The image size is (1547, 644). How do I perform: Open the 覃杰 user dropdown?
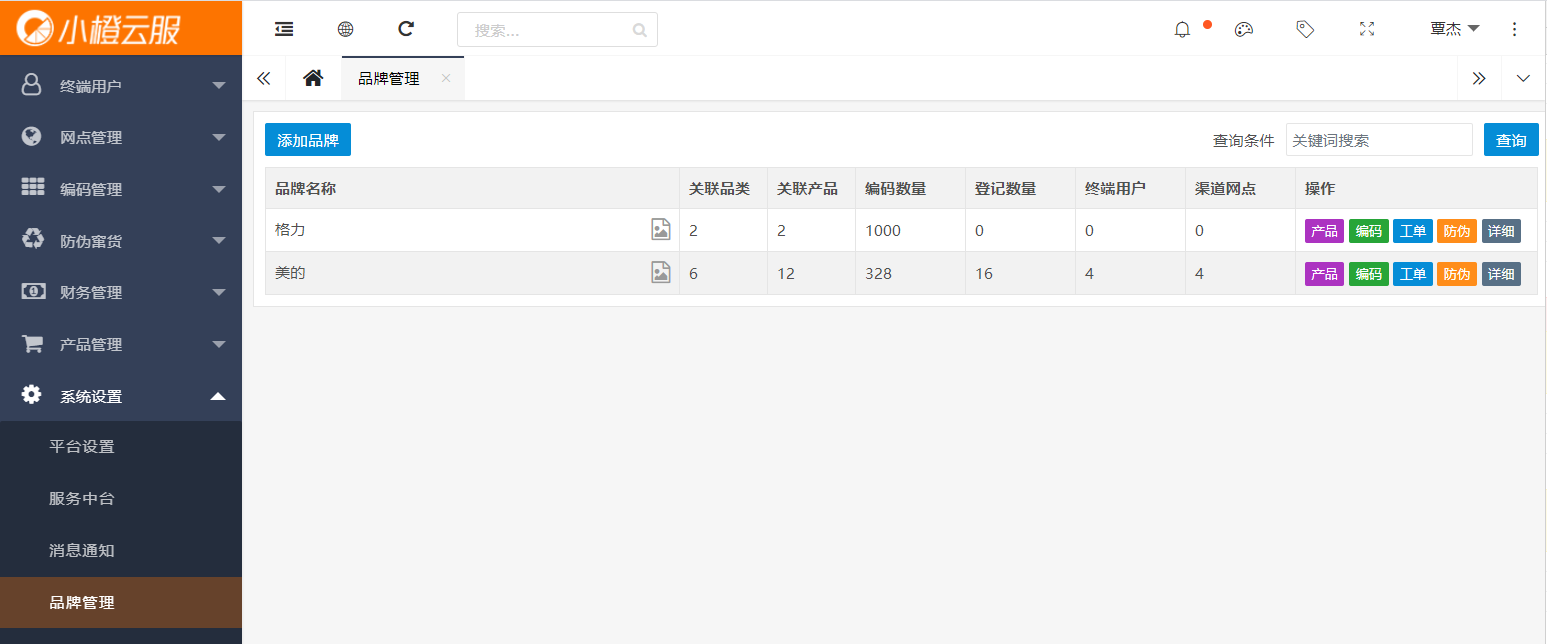[1455, 29]
